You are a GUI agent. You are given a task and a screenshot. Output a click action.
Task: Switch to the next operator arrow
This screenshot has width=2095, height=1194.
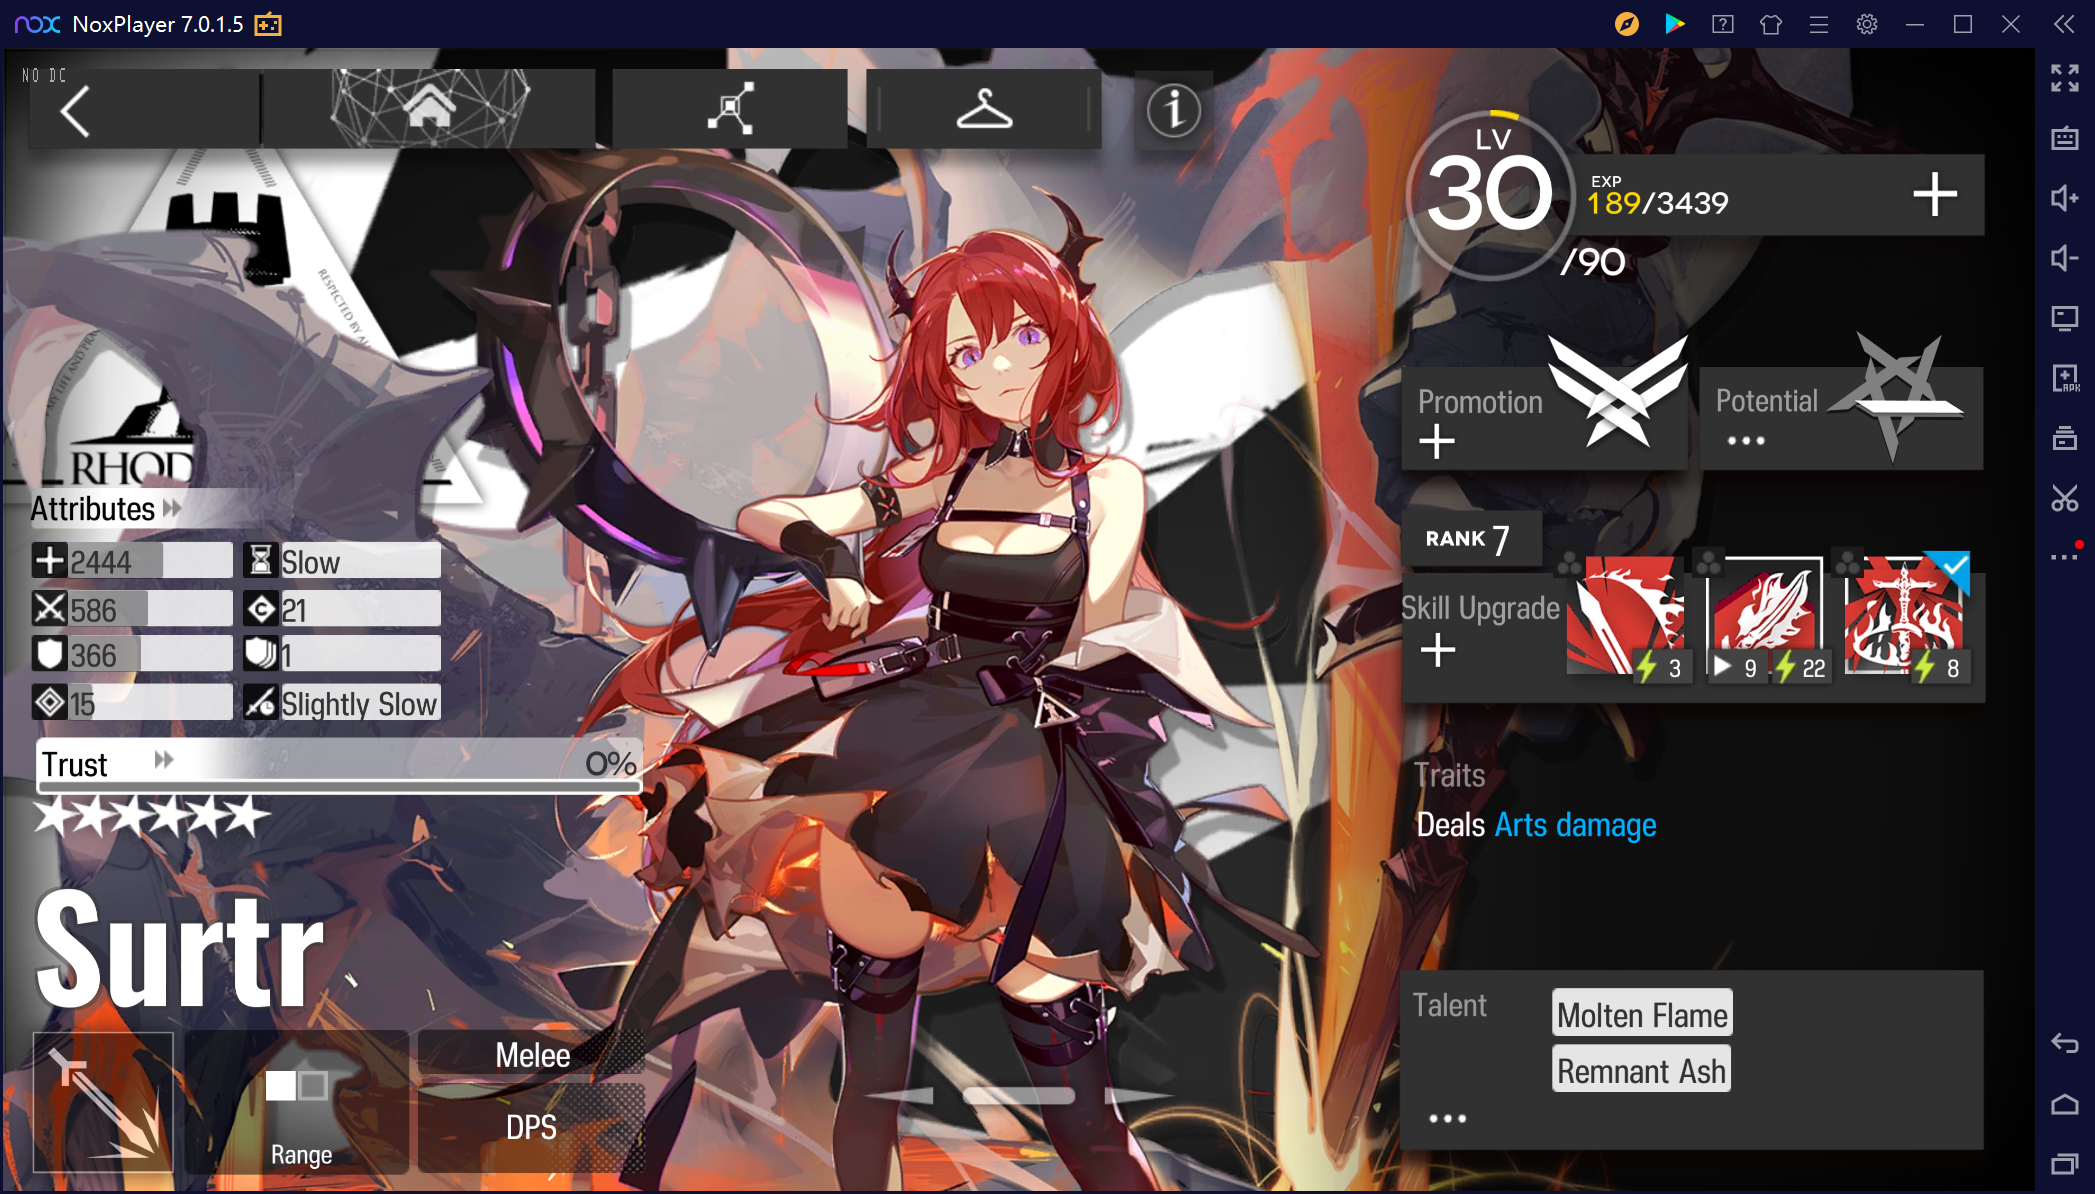[1138, 1096]
